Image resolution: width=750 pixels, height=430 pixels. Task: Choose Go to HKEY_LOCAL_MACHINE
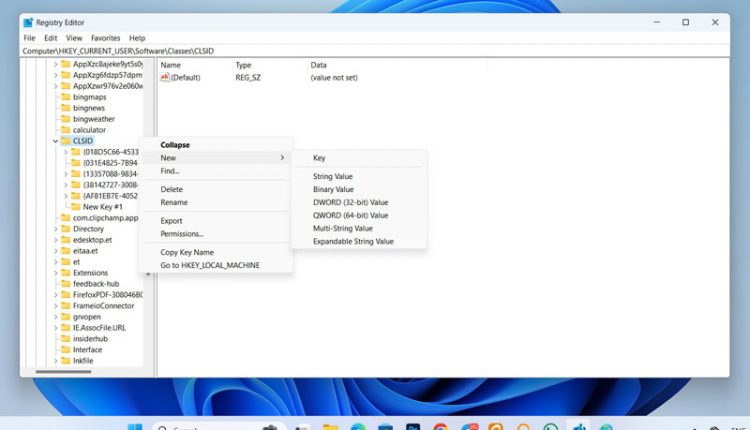click(x=216, y=265)
